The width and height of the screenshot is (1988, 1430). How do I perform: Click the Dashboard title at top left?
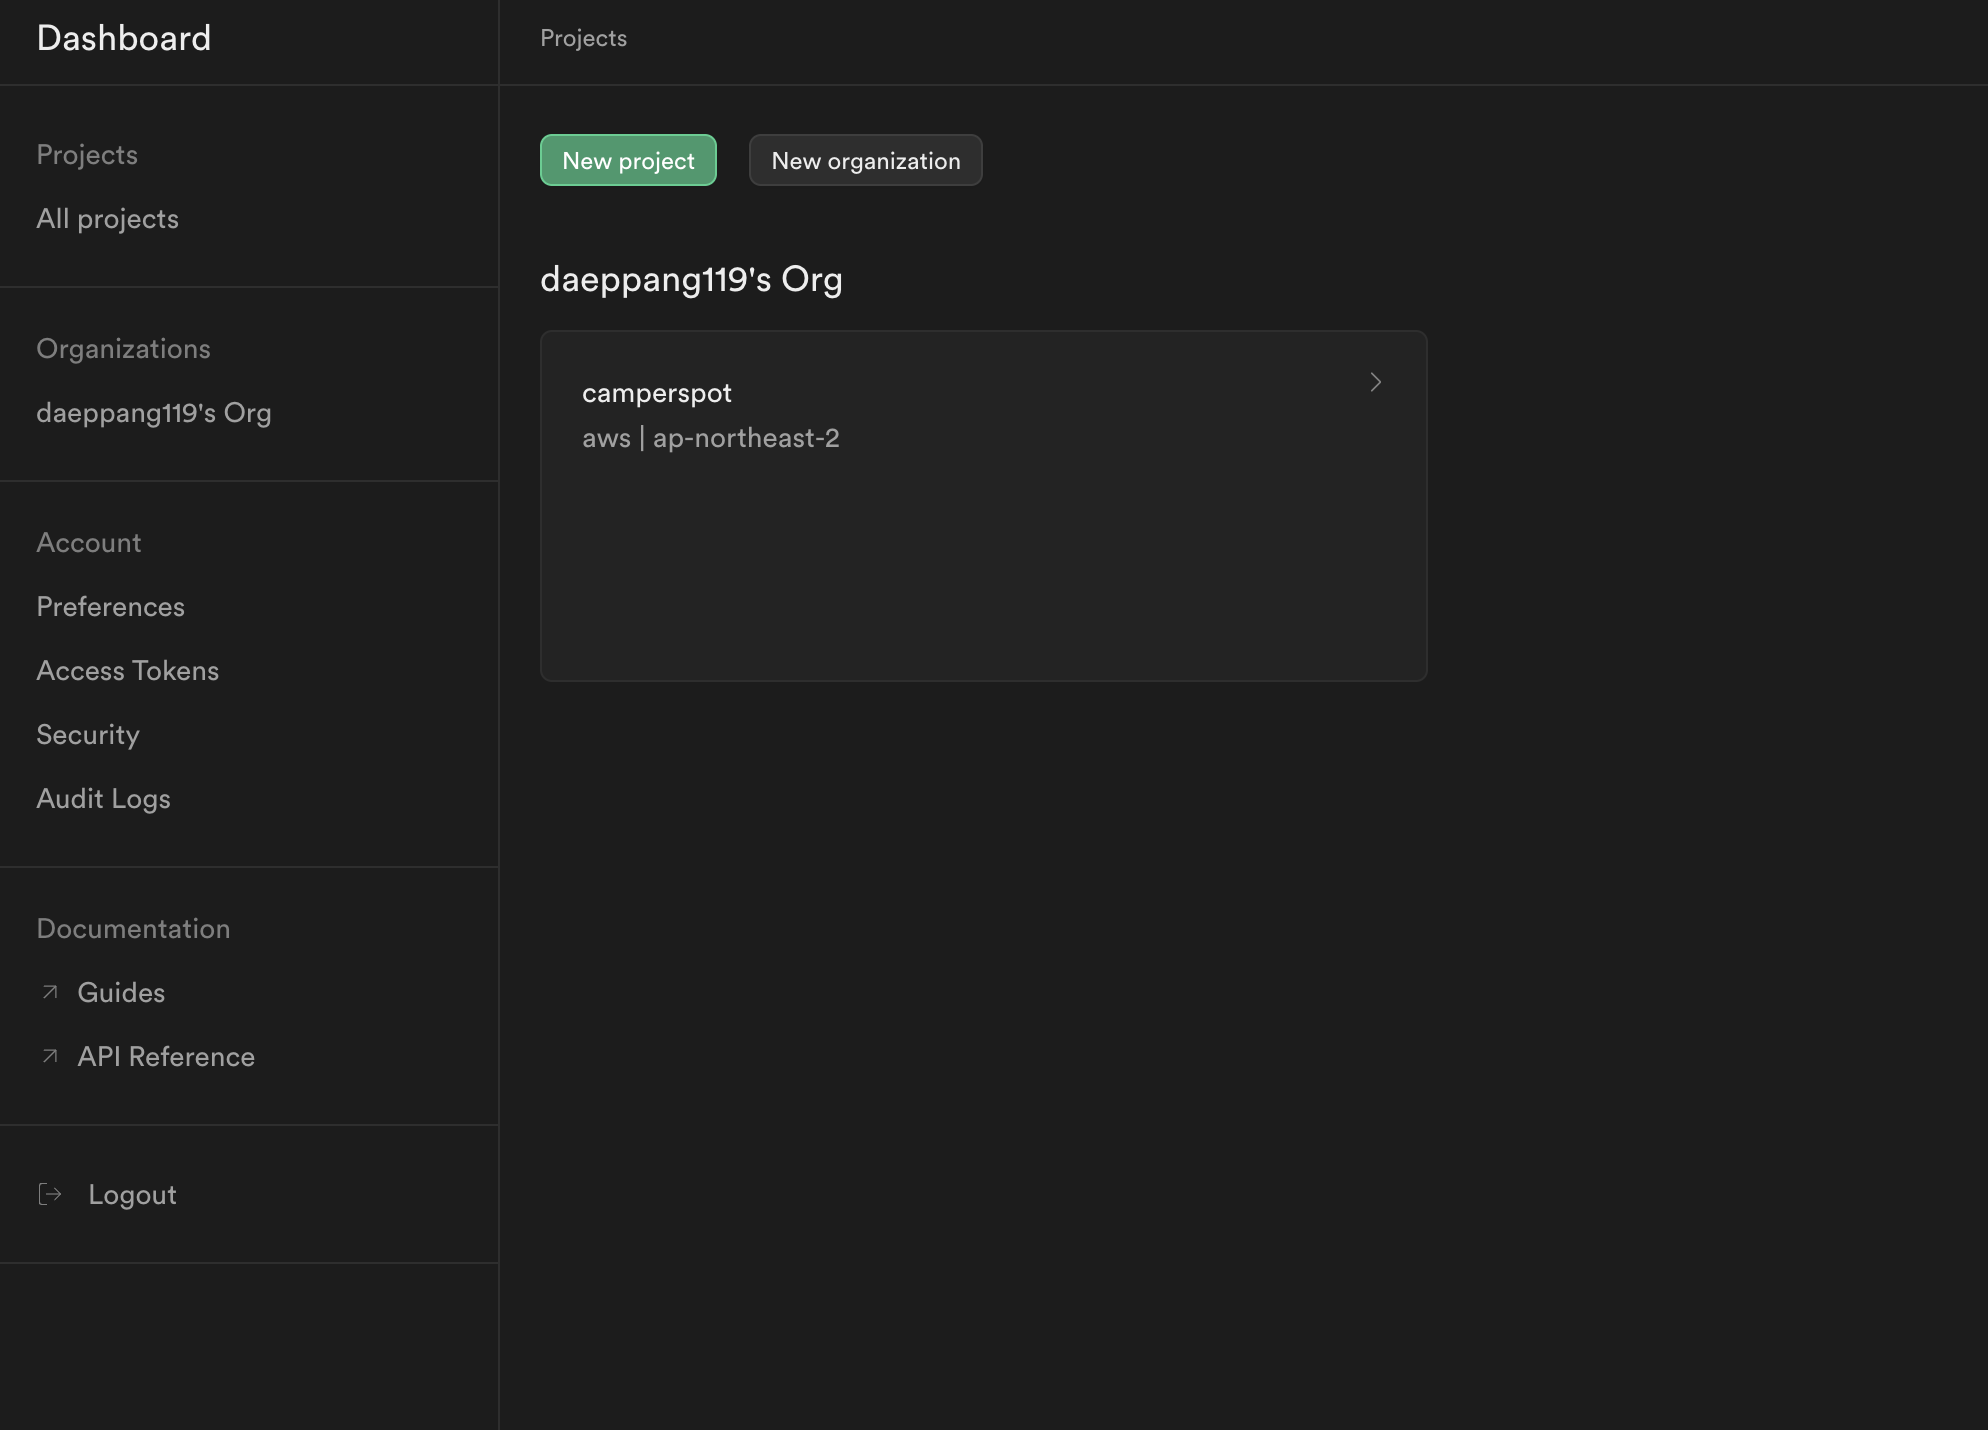[x=124, y=38]
